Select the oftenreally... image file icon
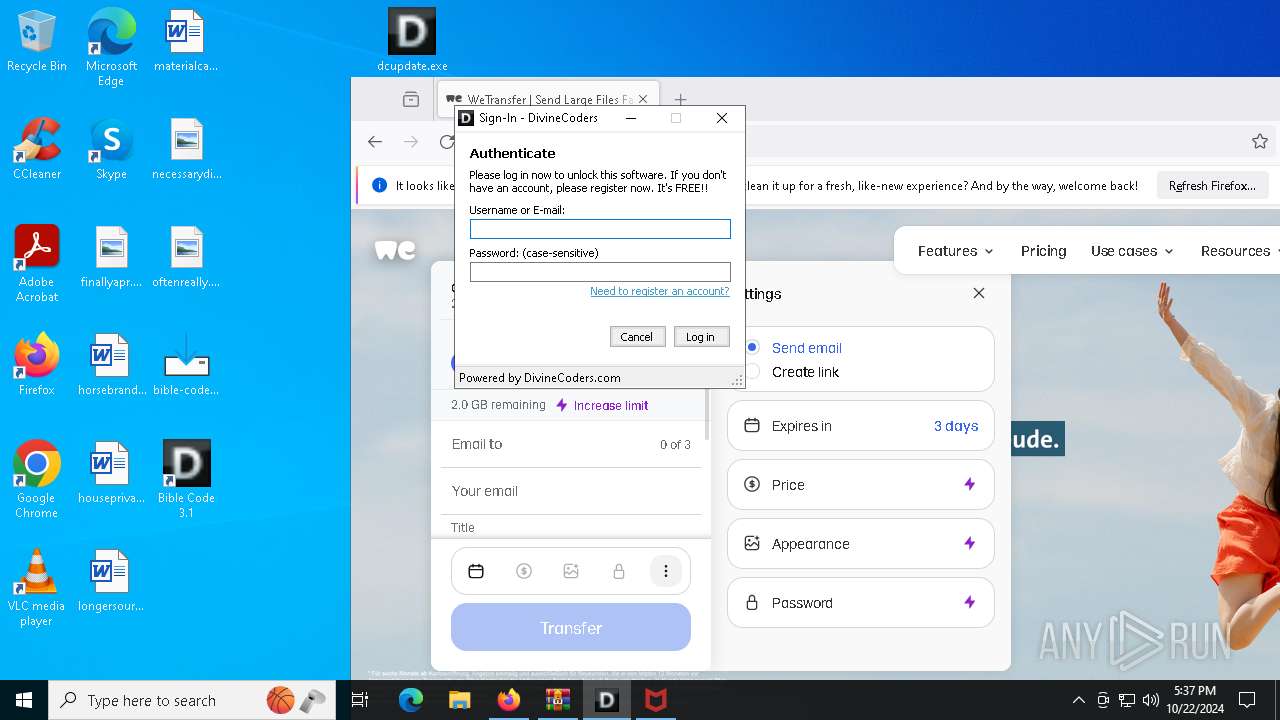Screen dimensions: 1280x720 (x=186, y=258)
